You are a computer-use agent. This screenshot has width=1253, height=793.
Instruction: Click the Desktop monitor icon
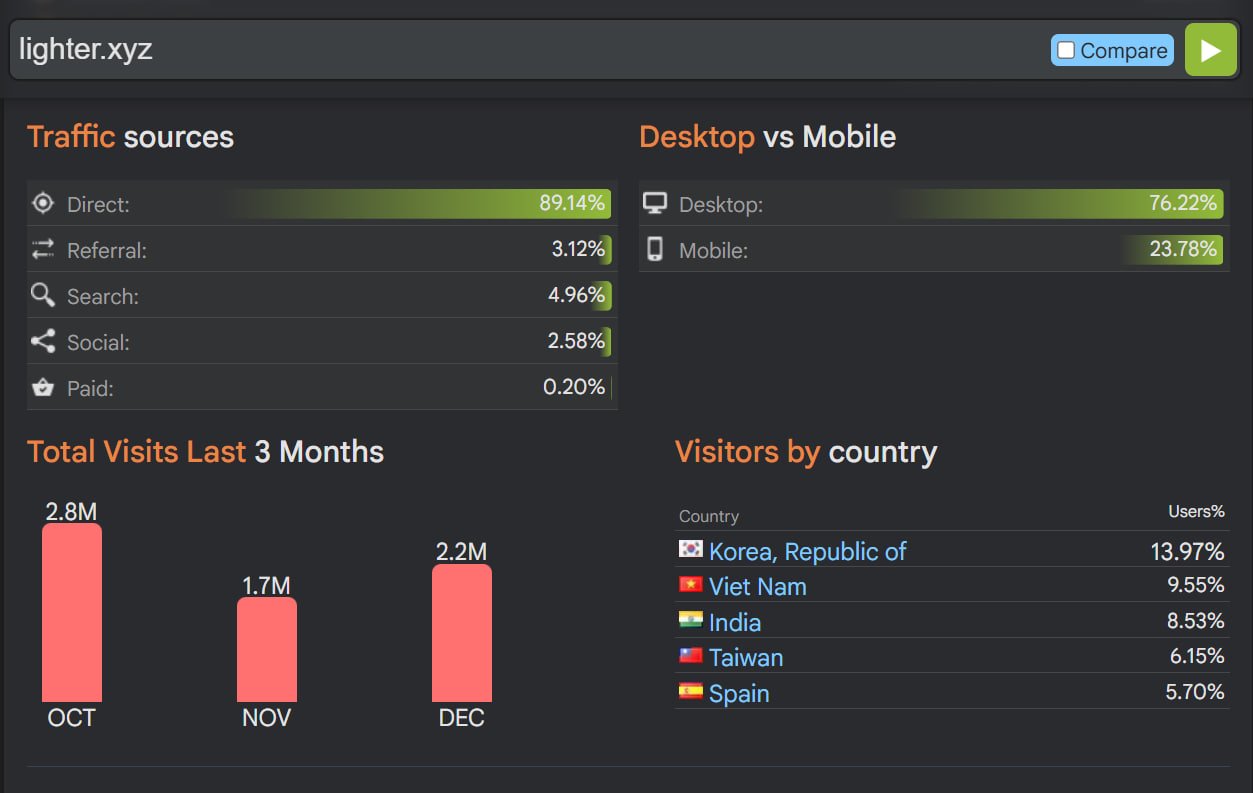click(655, 204)
